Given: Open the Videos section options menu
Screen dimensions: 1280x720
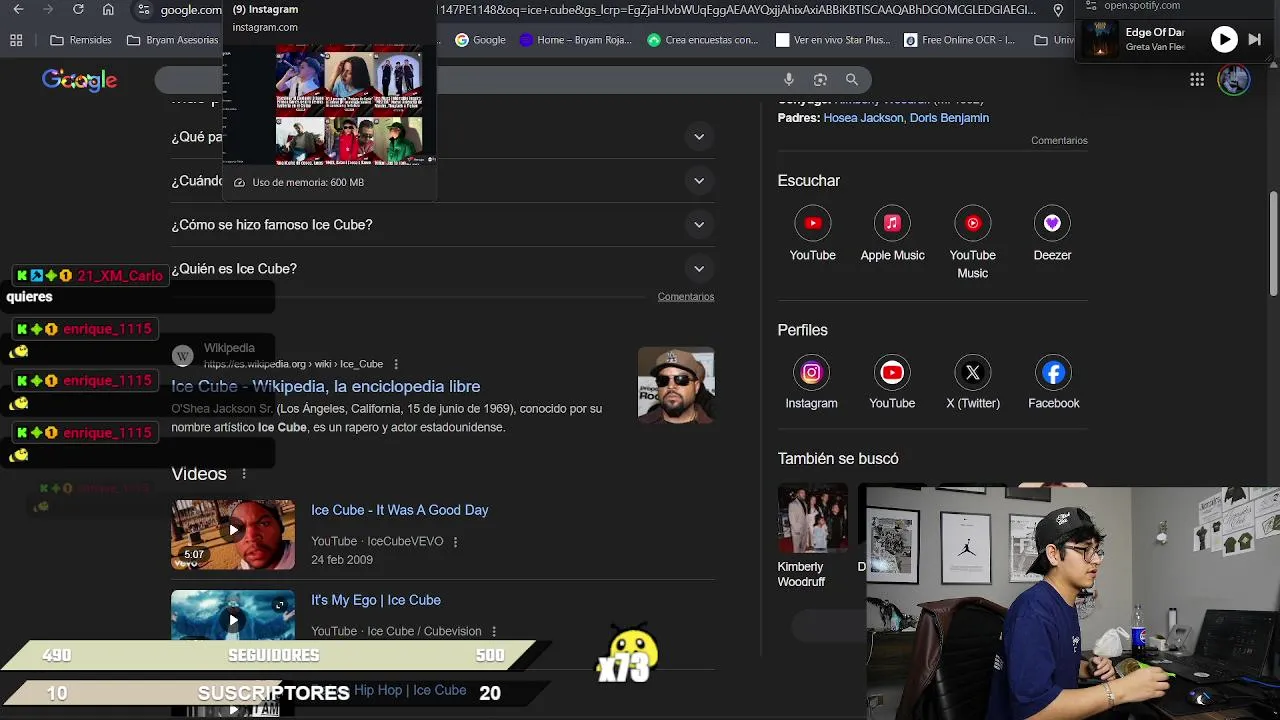Looking at the screenshot, I should [243, 474].
